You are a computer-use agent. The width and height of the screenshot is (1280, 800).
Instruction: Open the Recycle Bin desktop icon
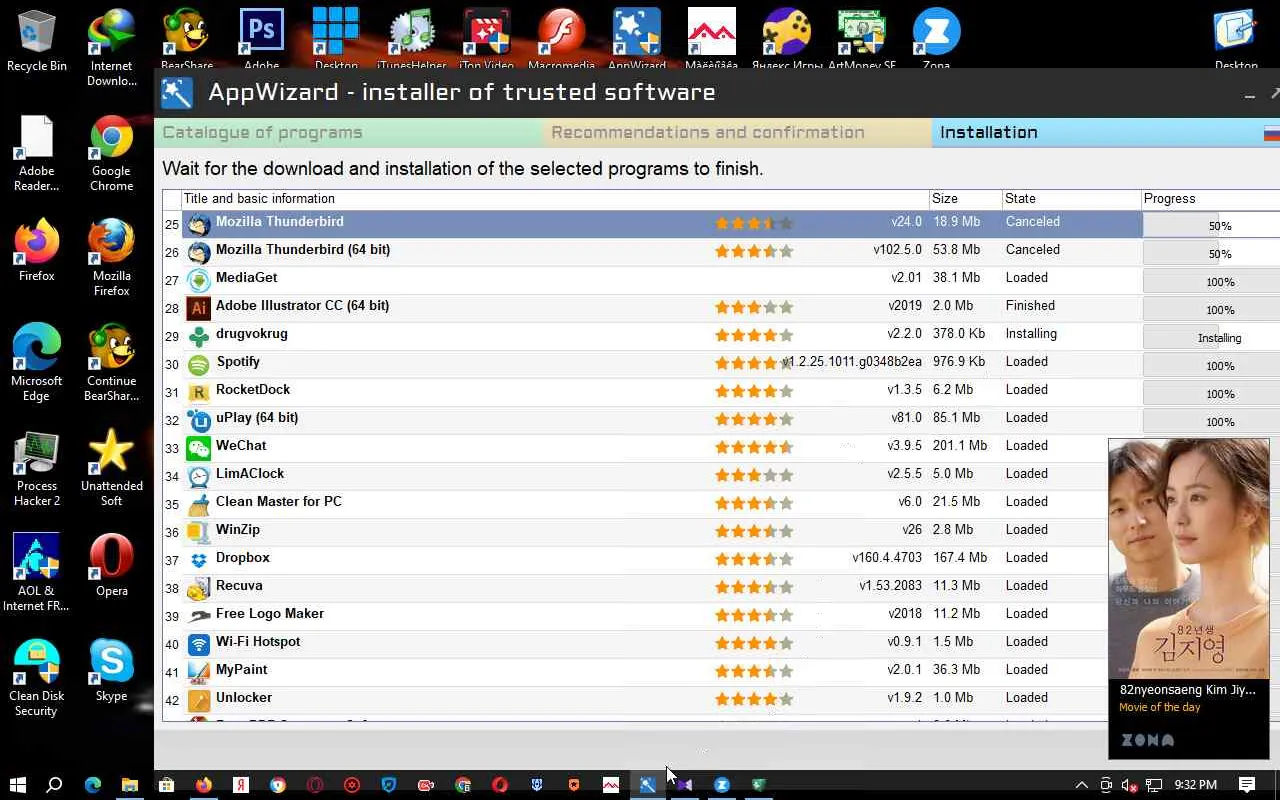(37, 40)
